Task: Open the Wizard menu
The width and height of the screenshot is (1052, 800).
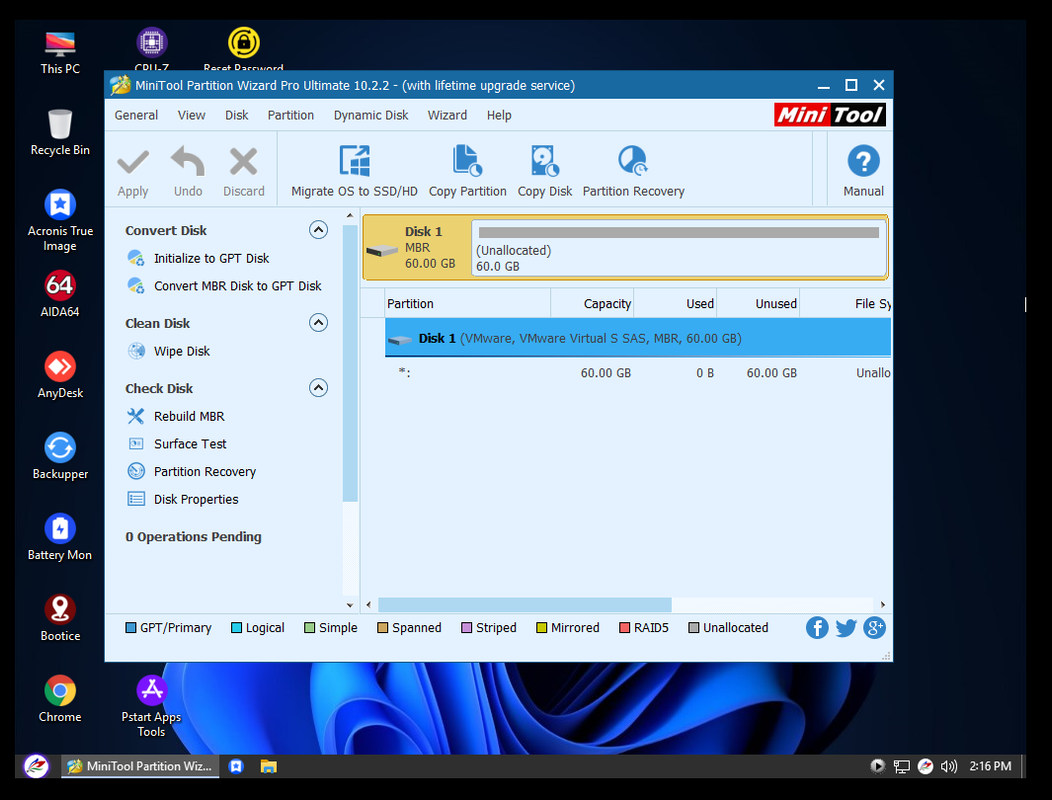Action: [x=447, y=115]
